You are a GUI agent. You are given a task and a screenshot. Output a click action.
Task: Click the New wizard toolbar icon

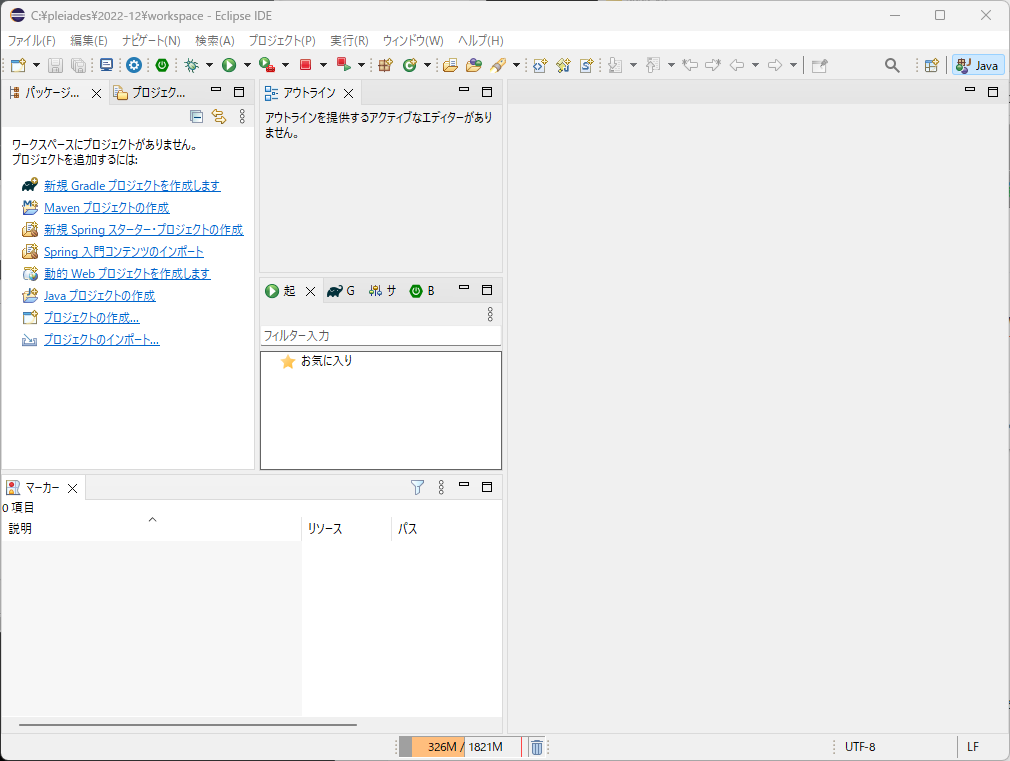[x=18, y=65]
